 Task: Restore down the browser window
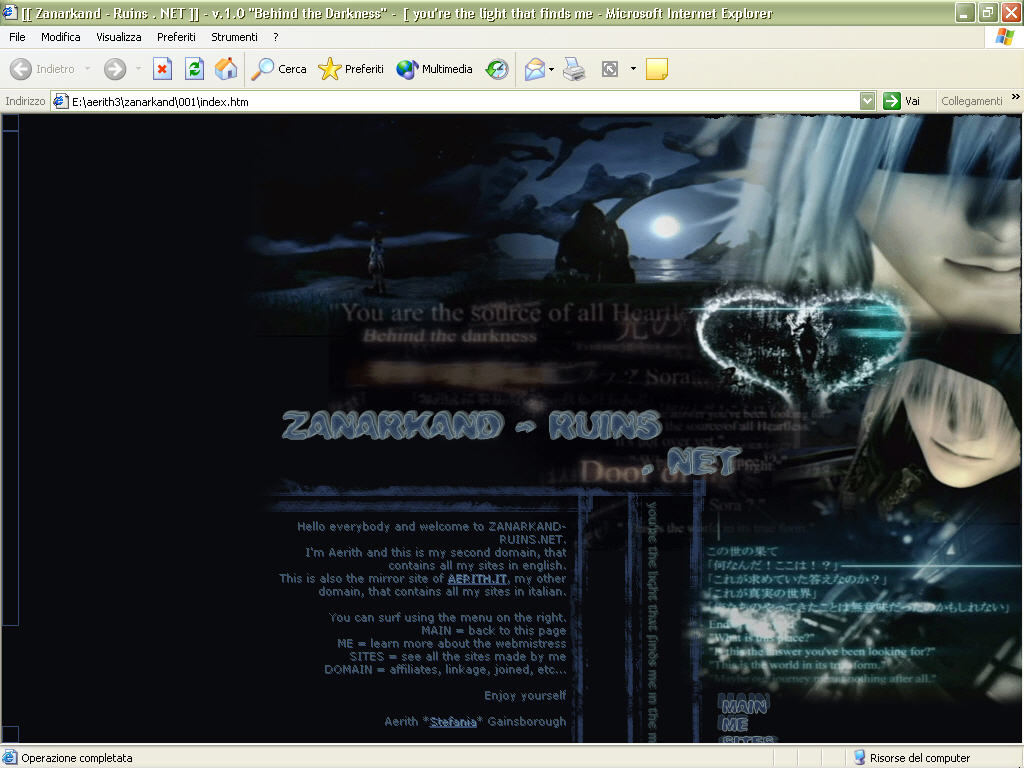coord(988,12)
